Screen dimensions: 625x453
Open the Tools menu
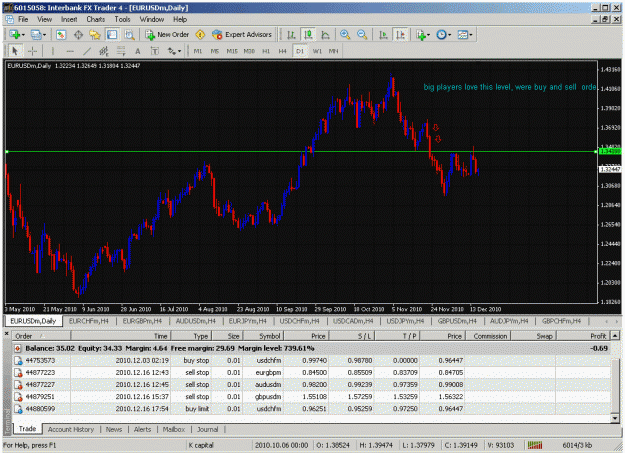click(122, 19)
